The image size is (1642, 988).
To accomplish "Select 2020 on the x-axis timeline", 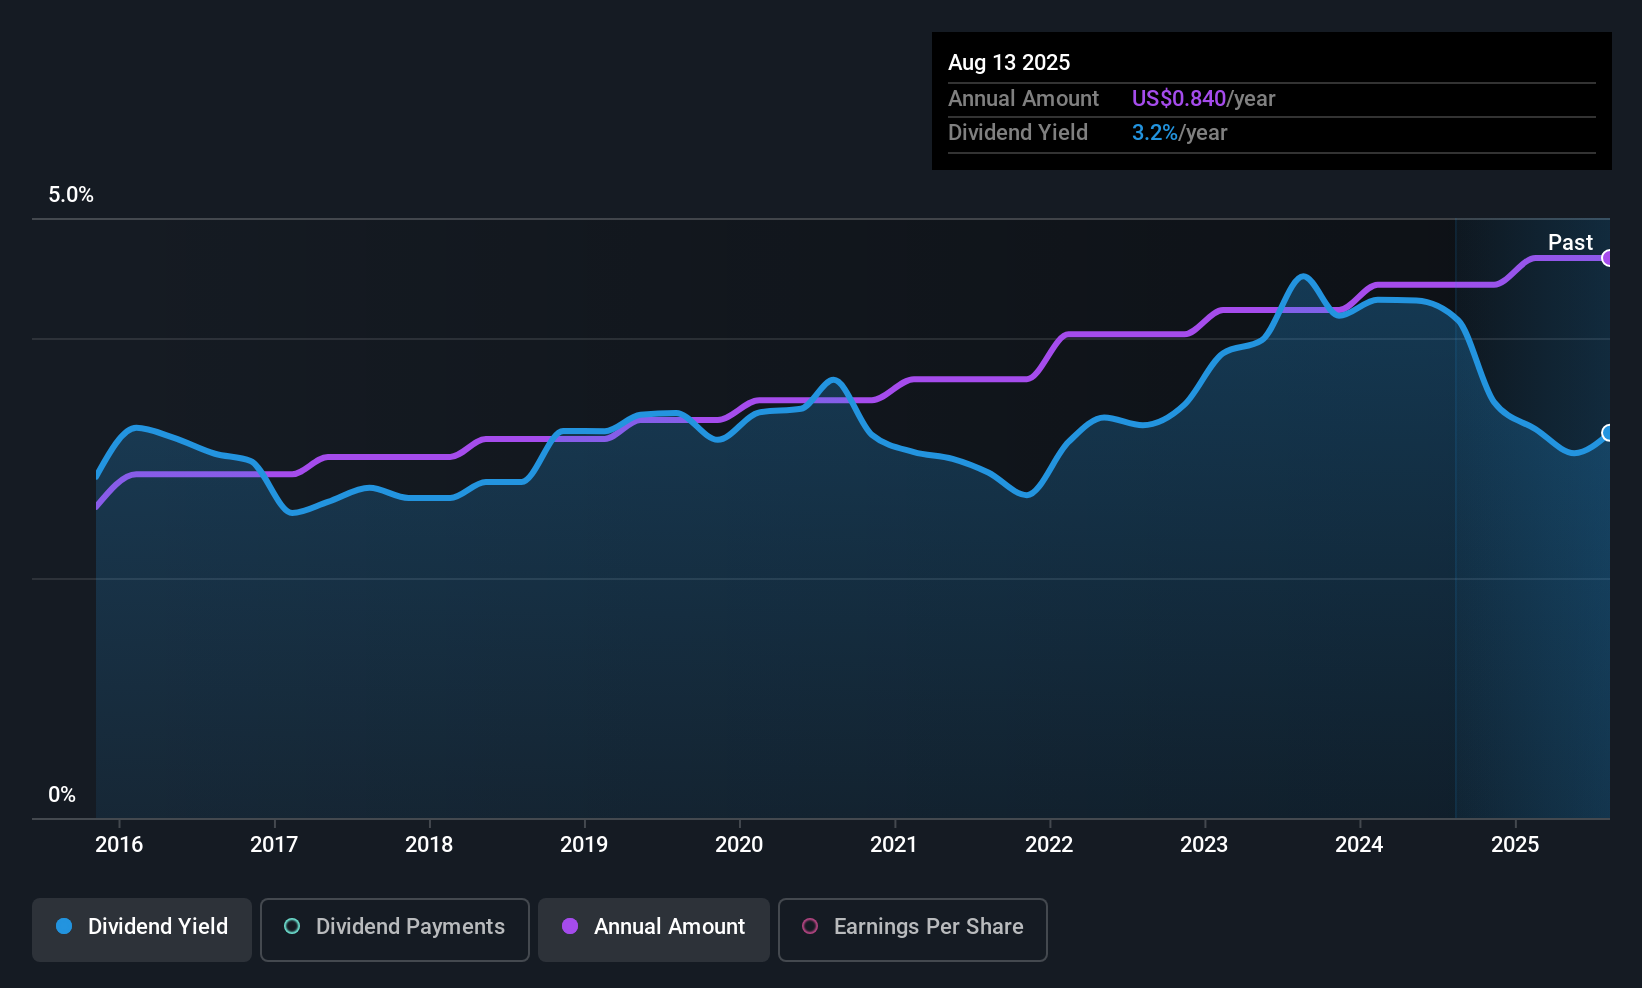I will (739, 844).
